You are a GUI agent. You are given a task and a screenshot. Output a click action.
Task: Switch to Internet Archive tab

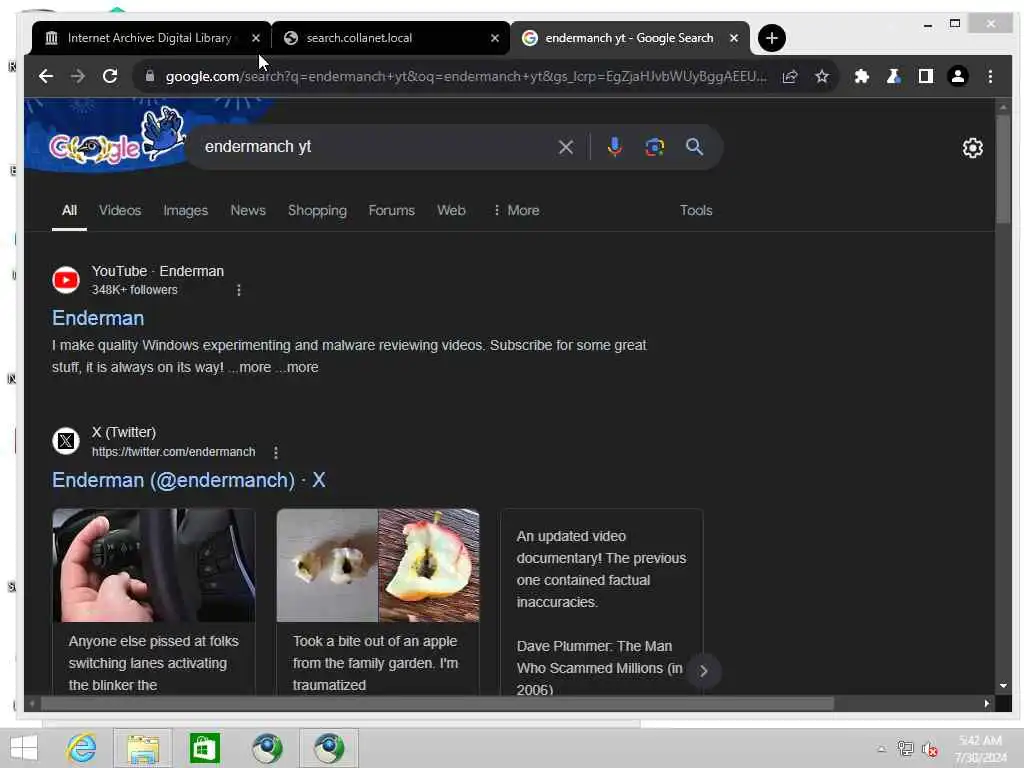[x=150, y=39]
